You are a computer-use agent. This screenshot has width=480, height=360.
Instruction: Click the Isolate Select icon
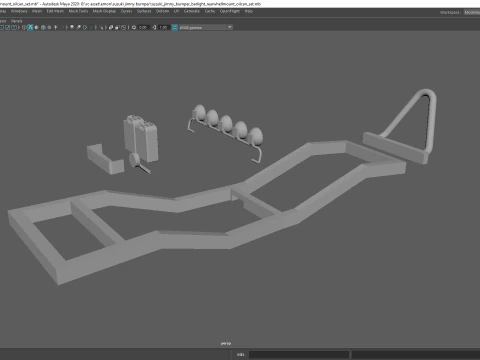click(101, 27)
